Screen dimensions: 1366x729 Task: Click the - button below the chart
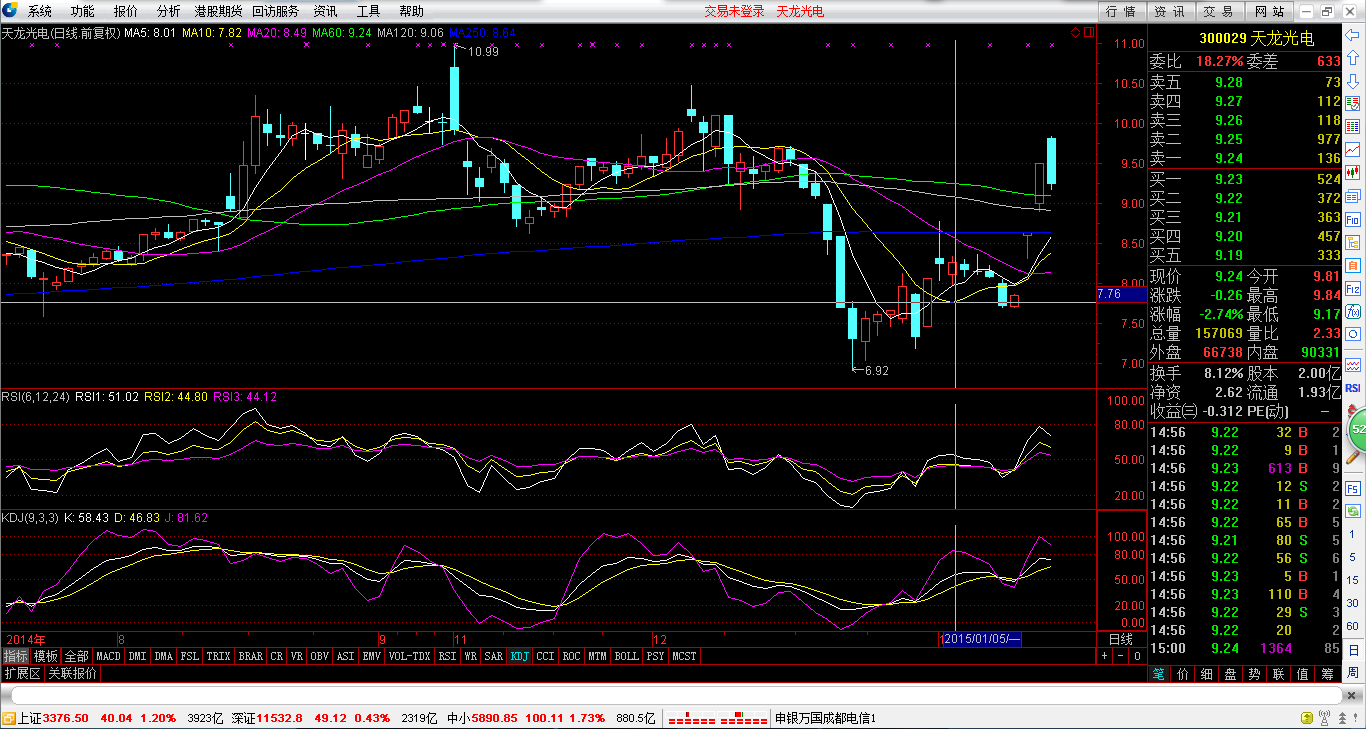click(1120, 656)
